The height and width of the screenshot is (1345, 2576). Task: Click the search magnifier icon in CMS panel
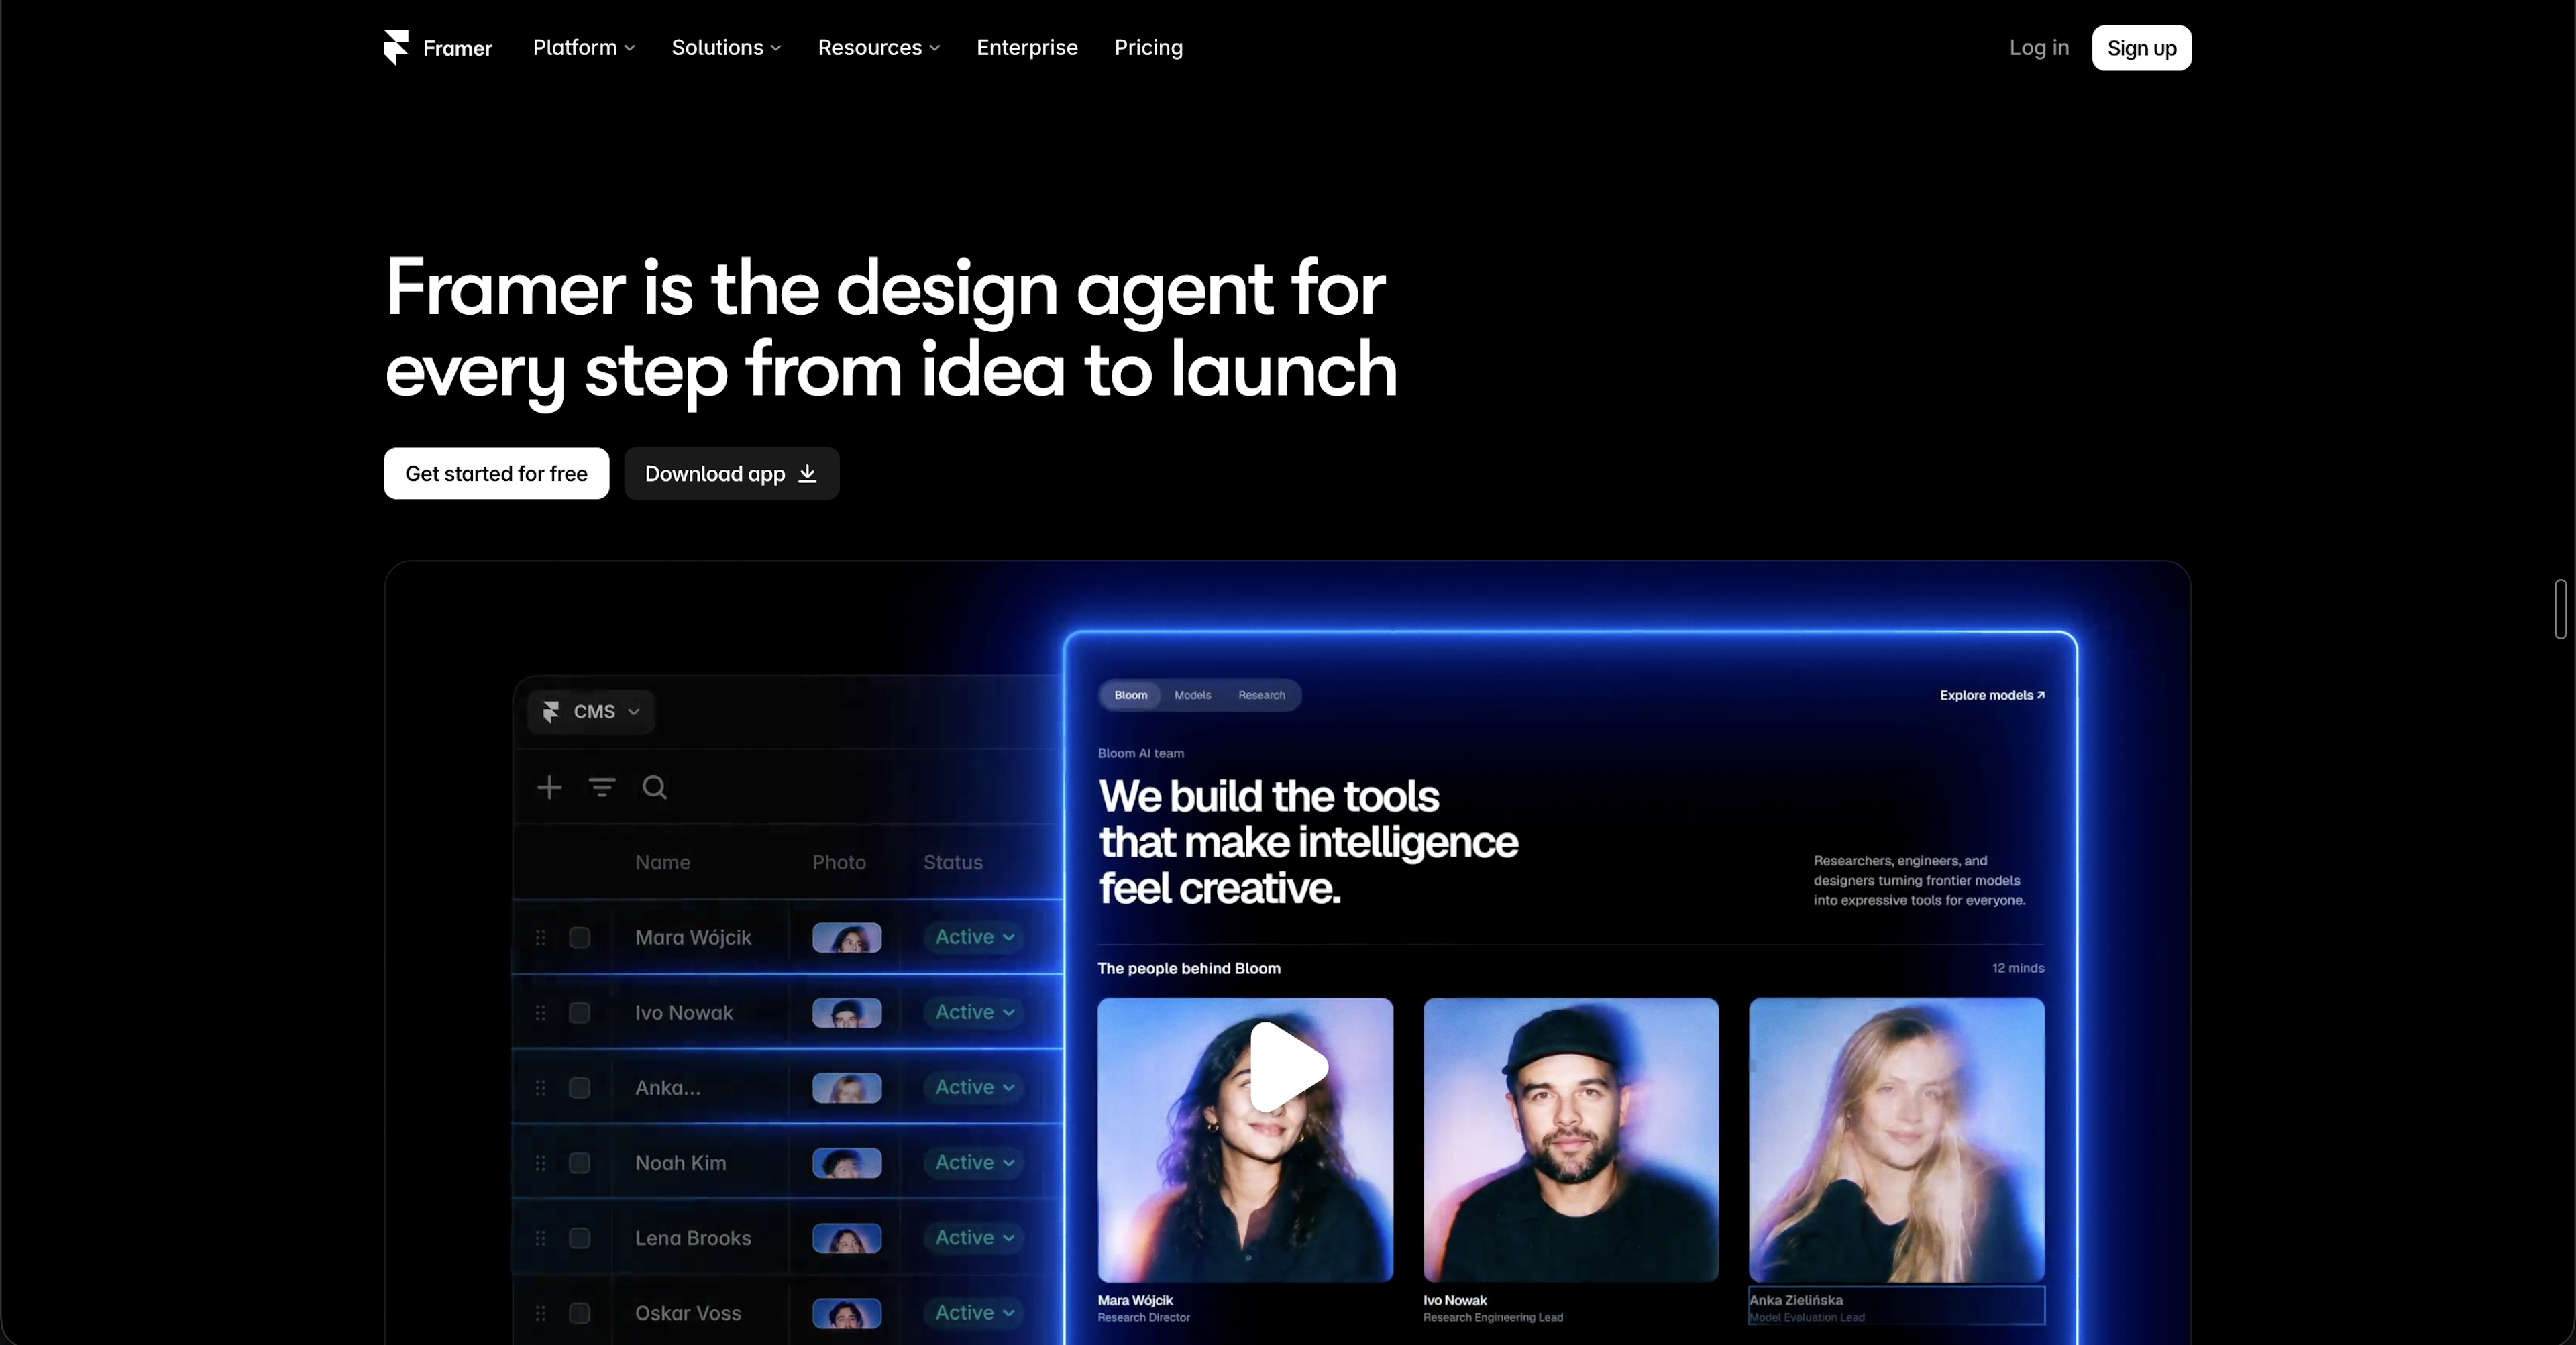[x=655, y=788]
